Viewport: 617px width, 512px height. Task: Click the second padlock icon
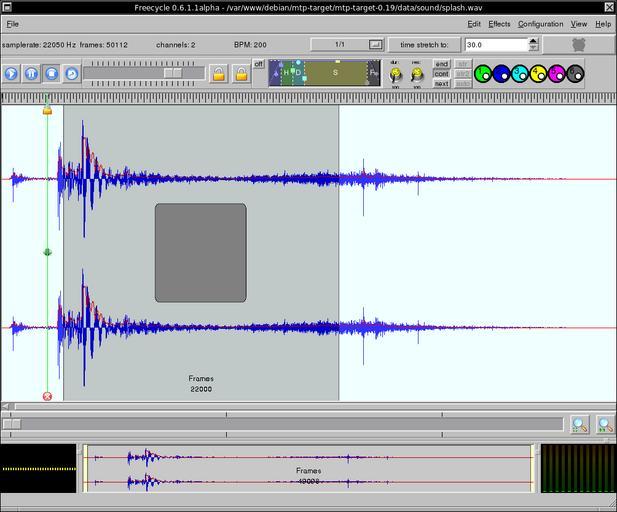click(241, 73)
